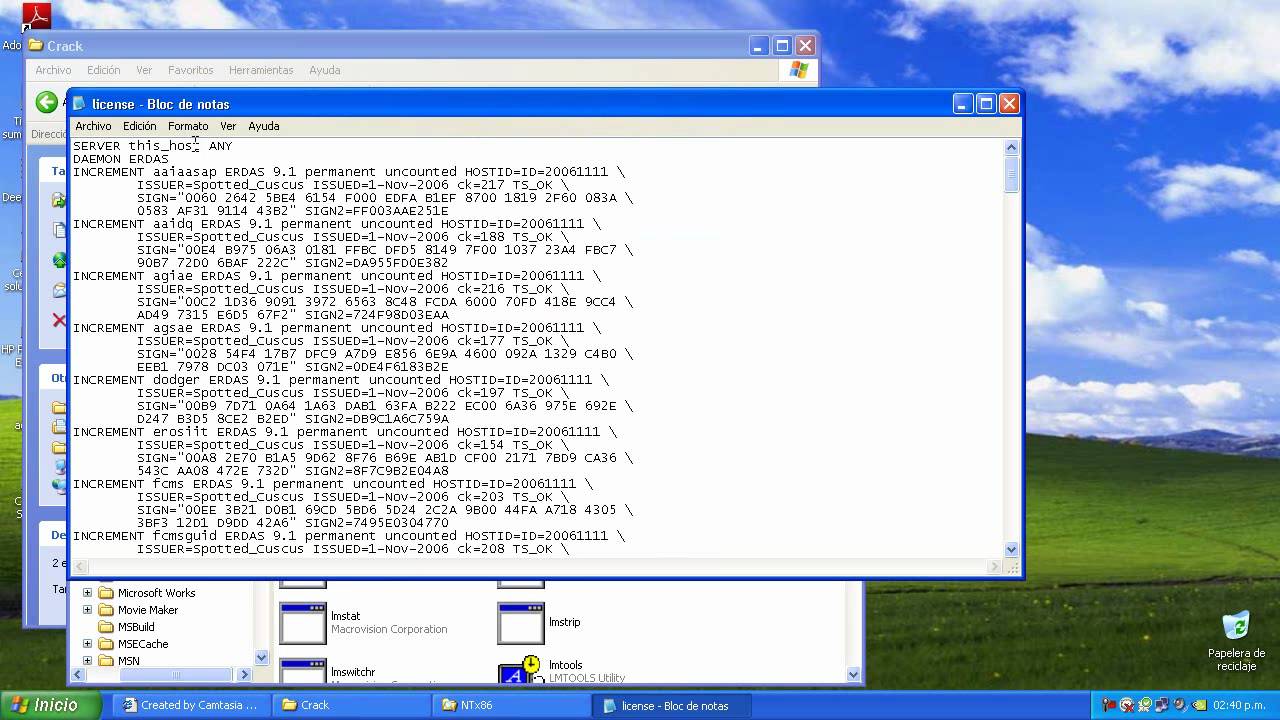
Task: Select the lmswitchr program icon
Action: pos(303,671)
